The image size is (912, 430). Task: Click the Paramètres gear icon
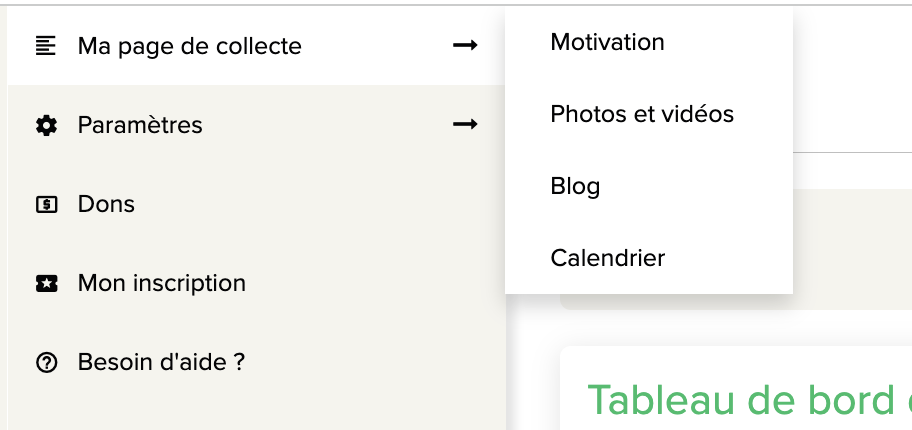tap(45, 126)
